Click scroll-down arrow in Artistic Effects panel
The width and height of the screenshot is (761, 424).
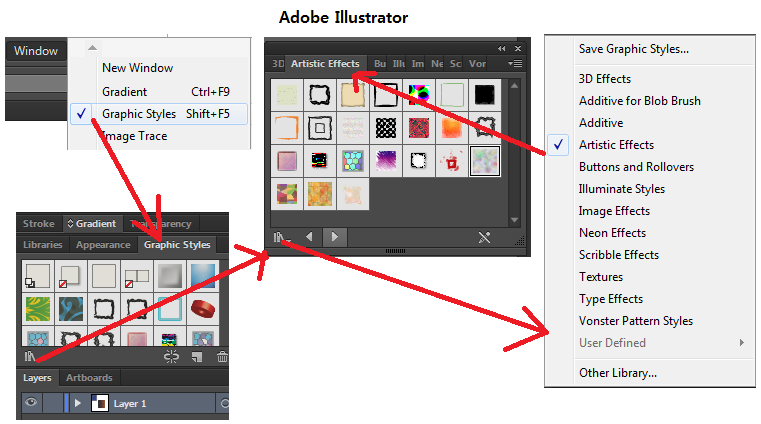514,220
